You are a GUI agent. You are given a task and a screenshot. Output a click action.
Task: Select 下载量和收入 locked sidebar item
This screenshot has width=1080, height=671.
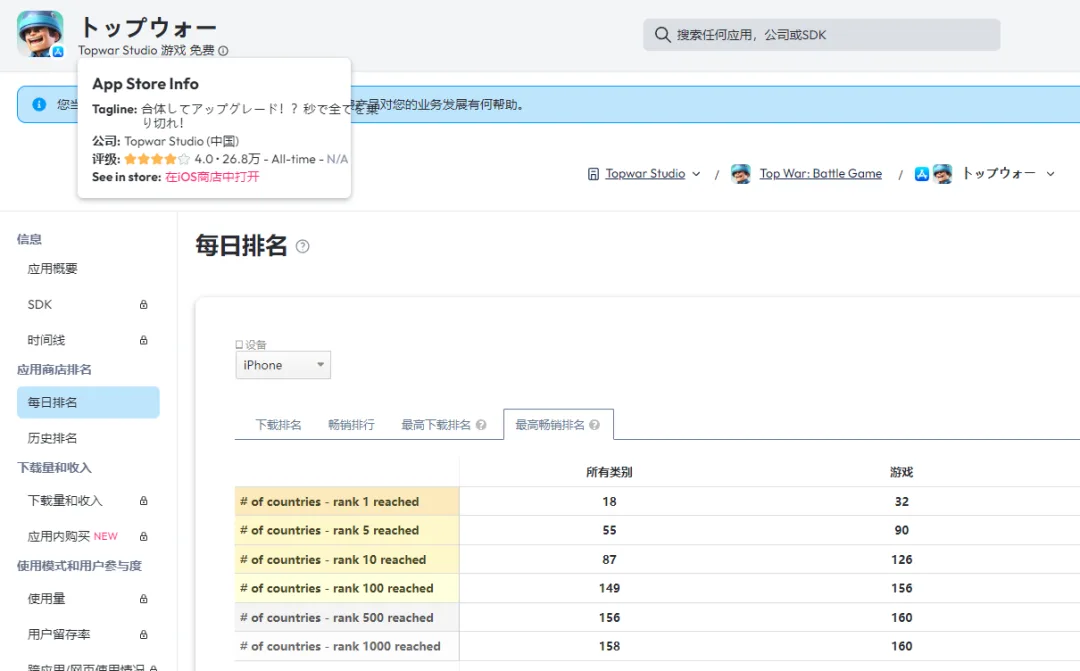point(65,500)
